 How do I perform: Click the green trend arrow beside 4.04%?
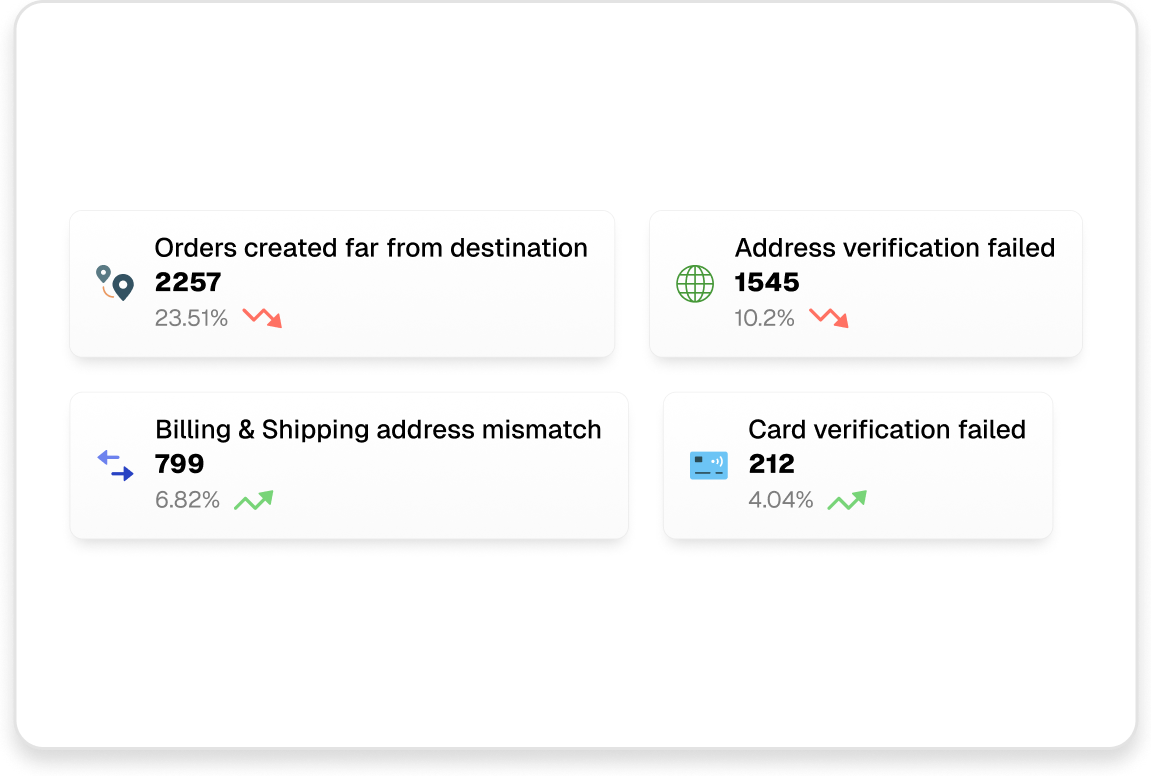click(846, 499)
